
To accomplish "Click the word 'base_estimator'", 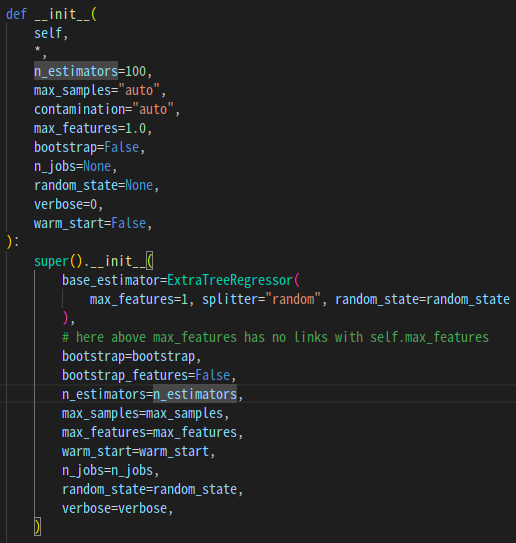I will tap(111, 280).
